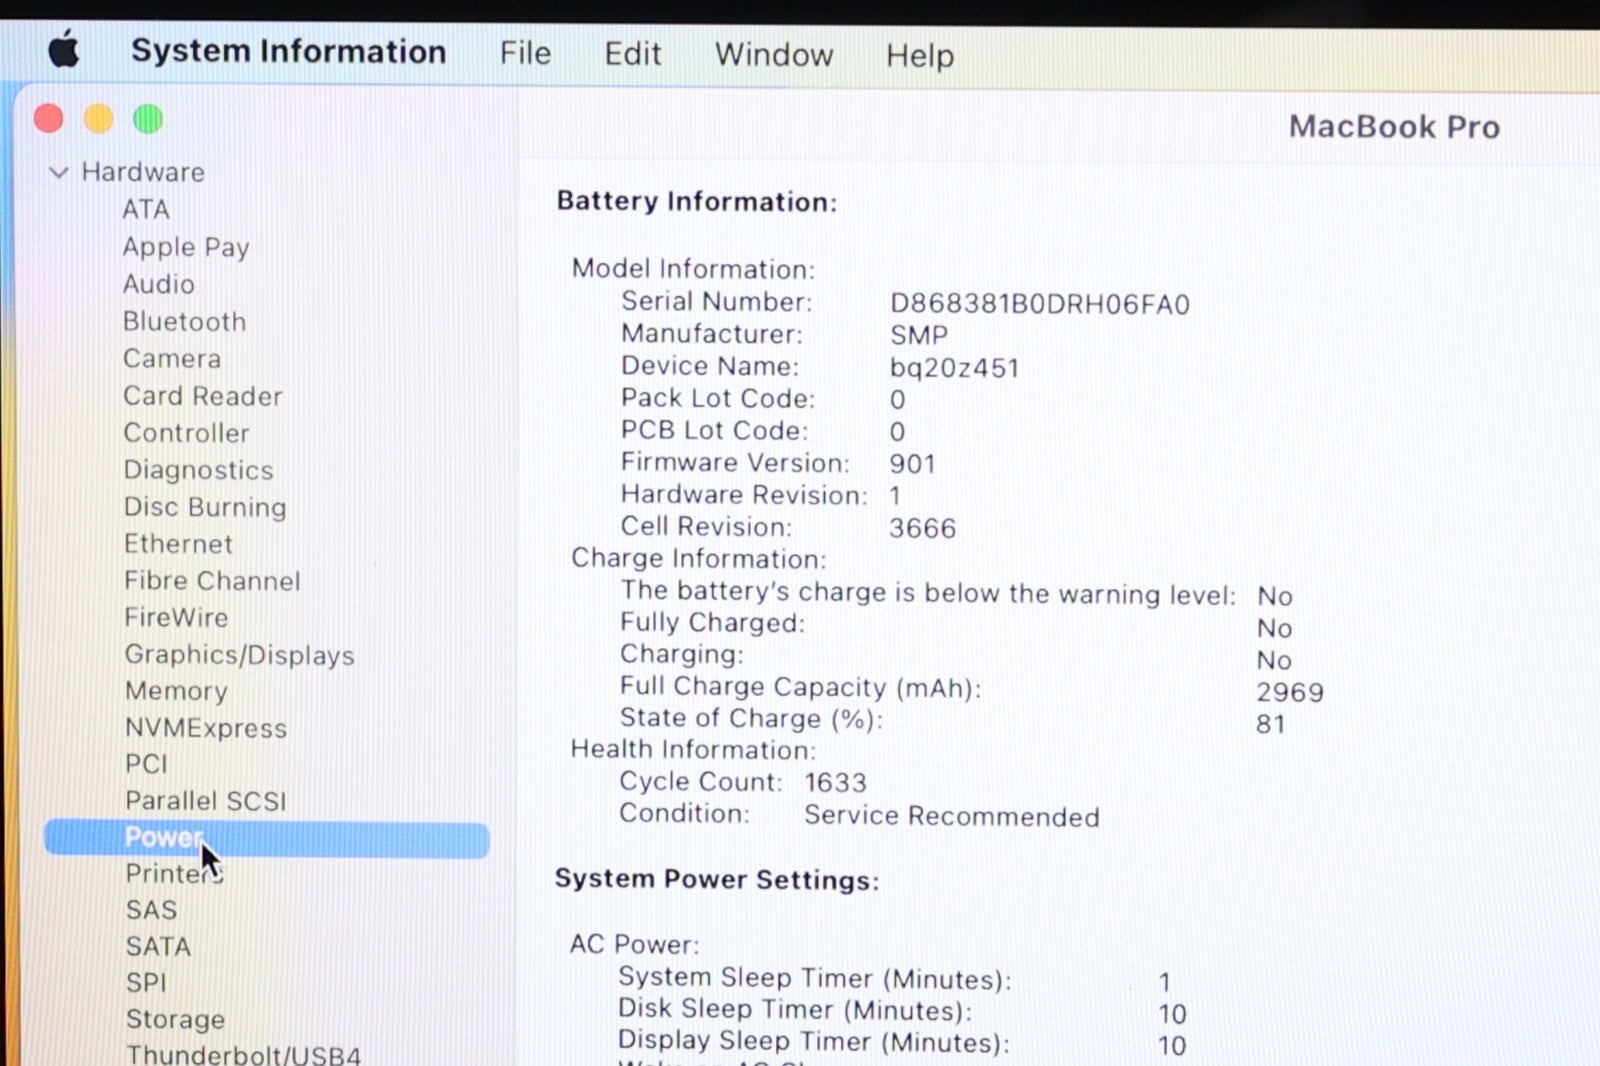
Task: Click the battery serial number value
Action: 1039,304
